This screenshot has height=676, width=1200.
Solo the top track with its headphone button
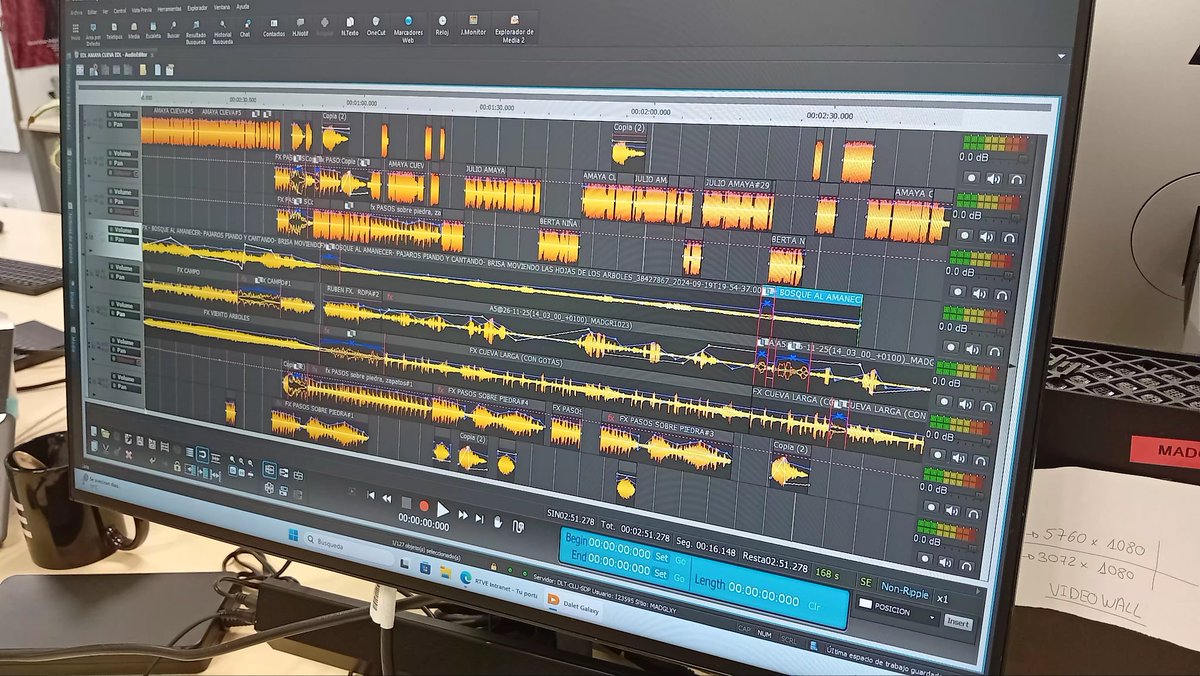point(1015,179)
